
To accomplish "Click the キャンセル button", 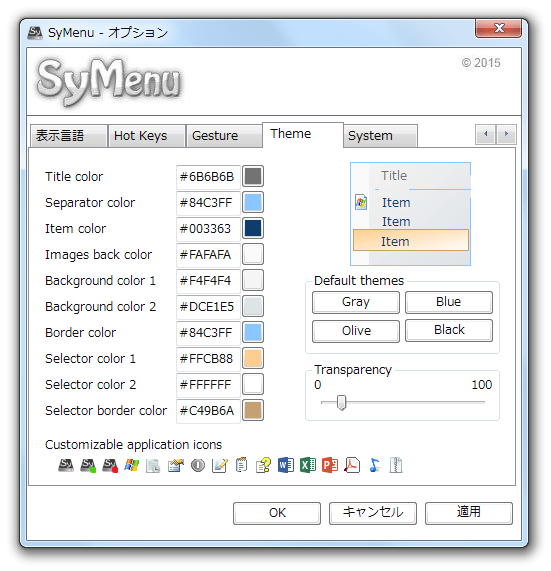I will tap(373, 513).
